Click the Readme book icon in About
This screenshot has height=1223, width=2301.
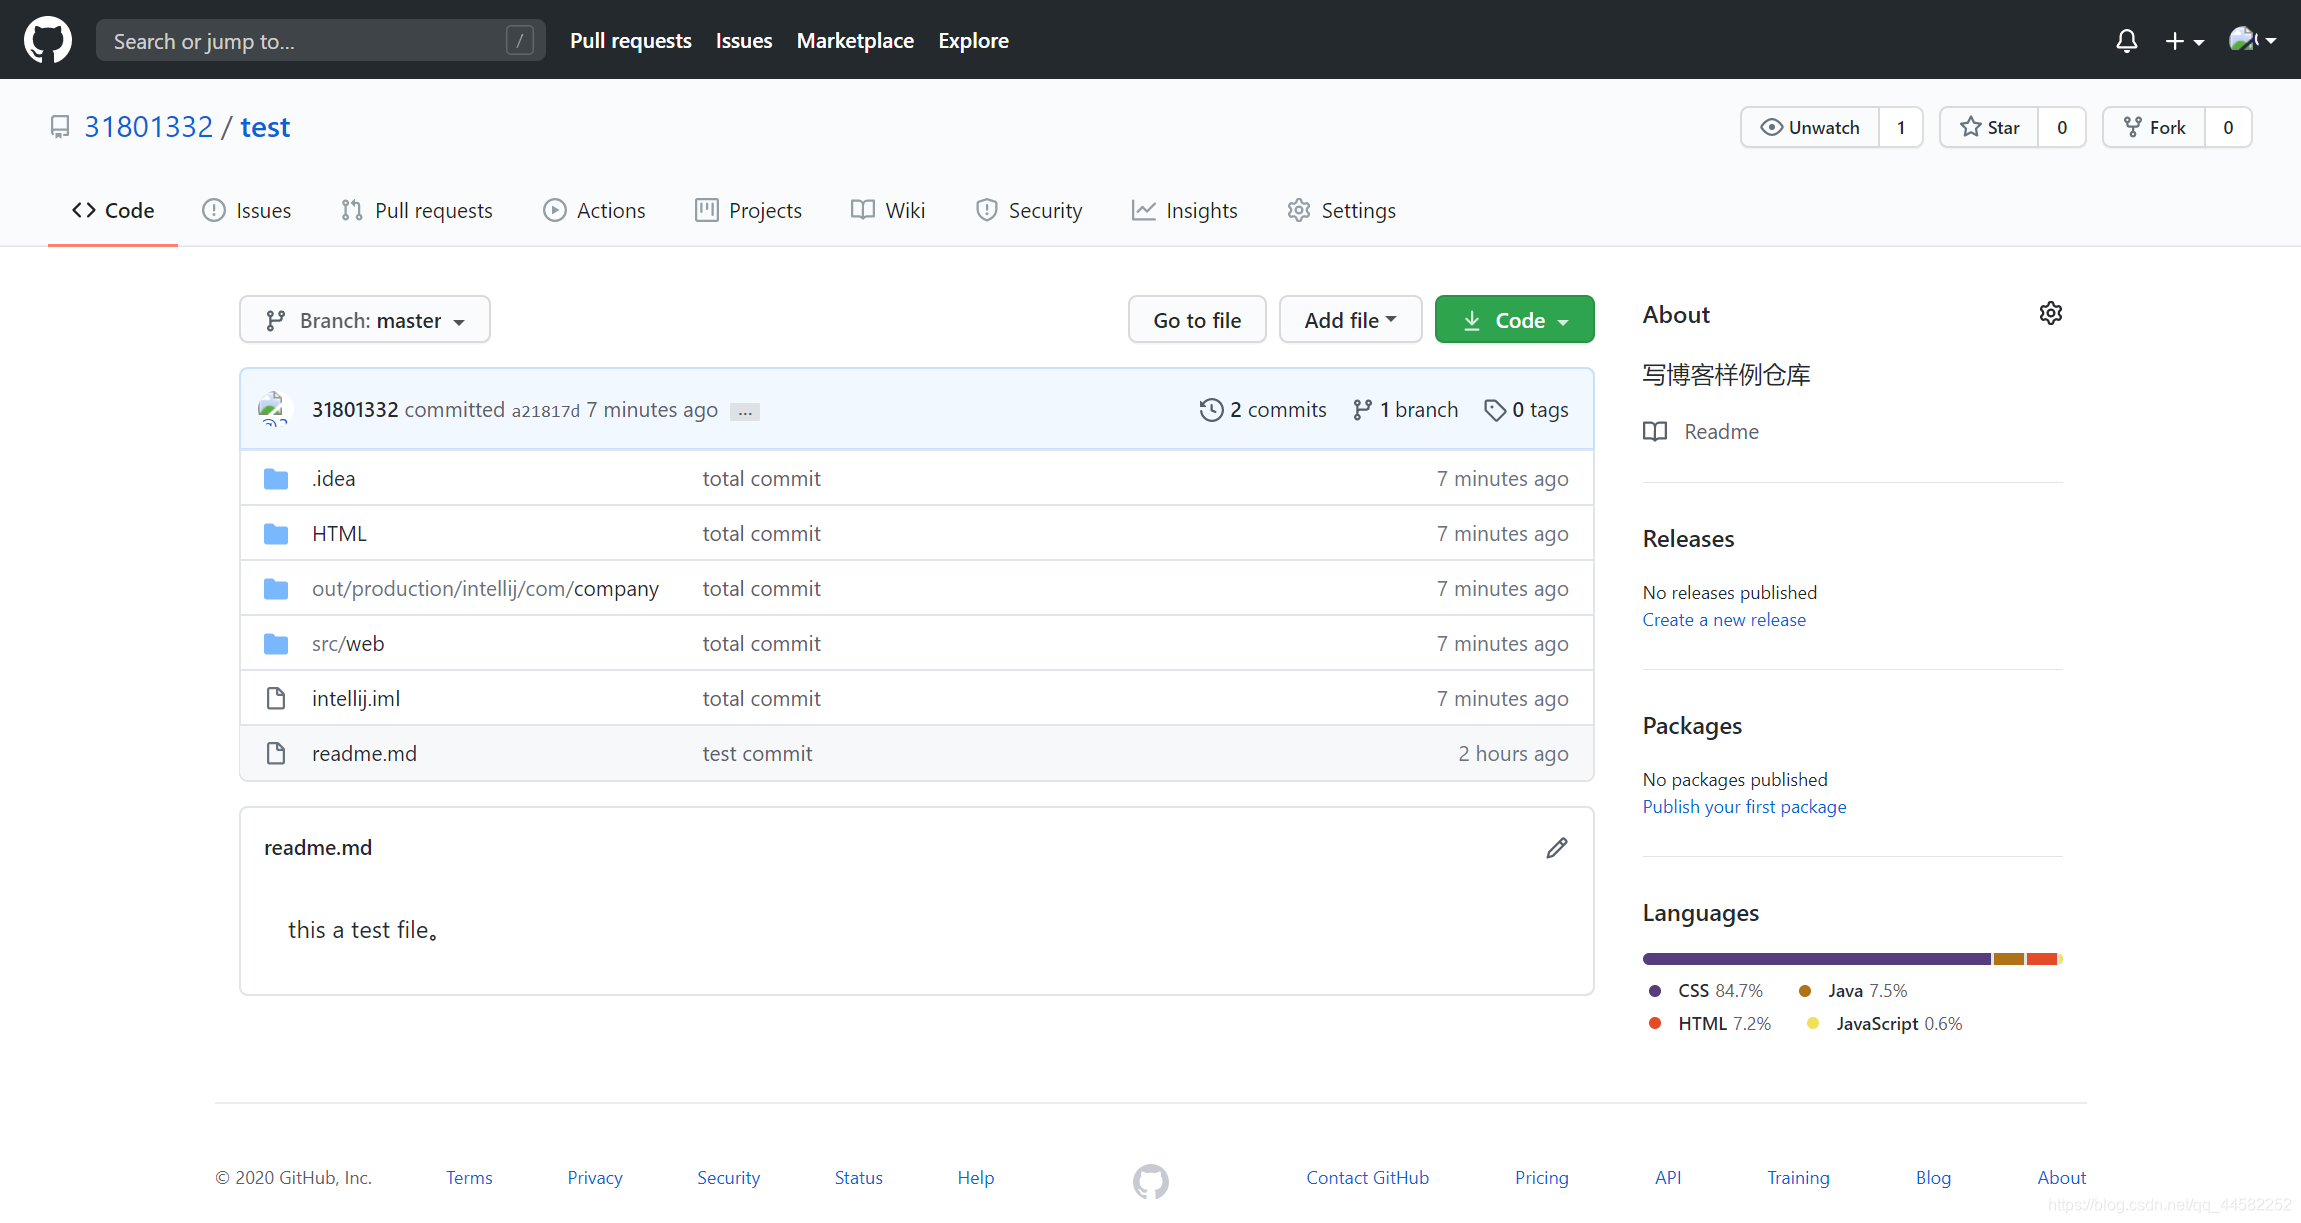[1655, 432]
